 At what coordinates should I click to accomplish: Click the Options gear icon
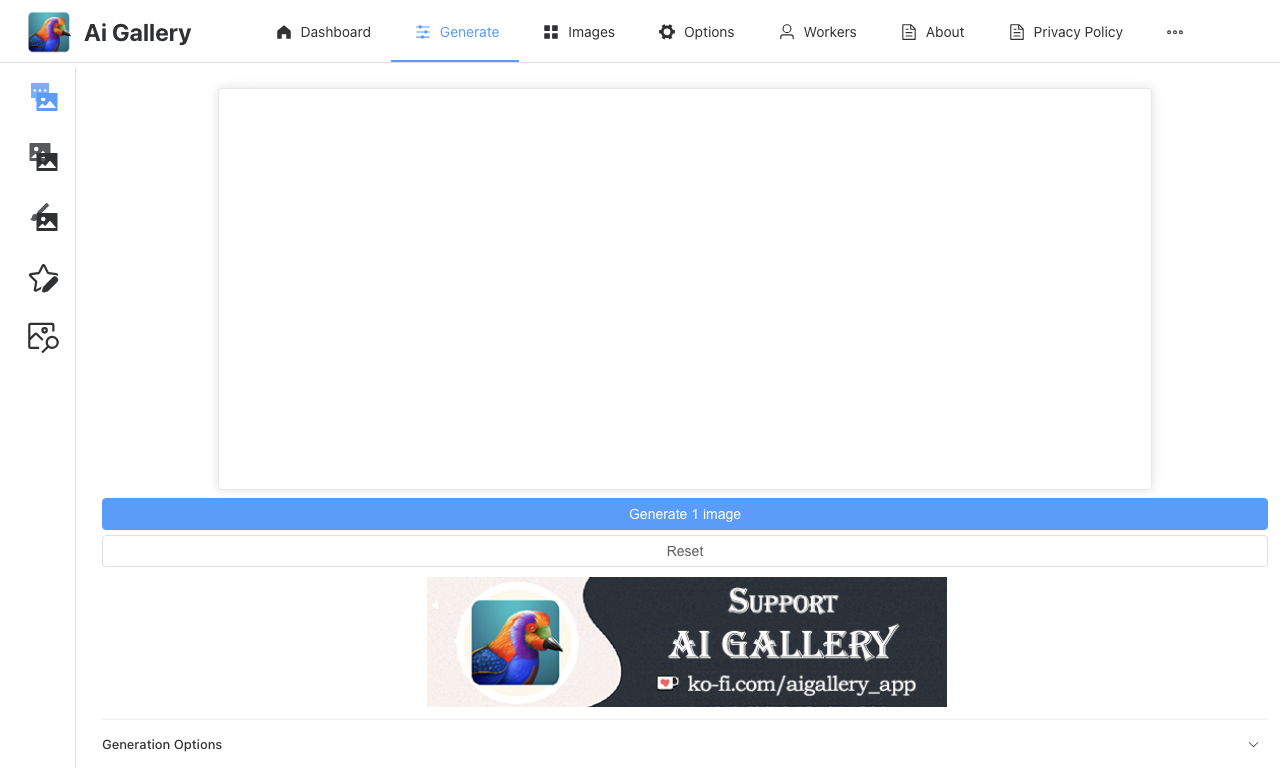coord(667,32)
